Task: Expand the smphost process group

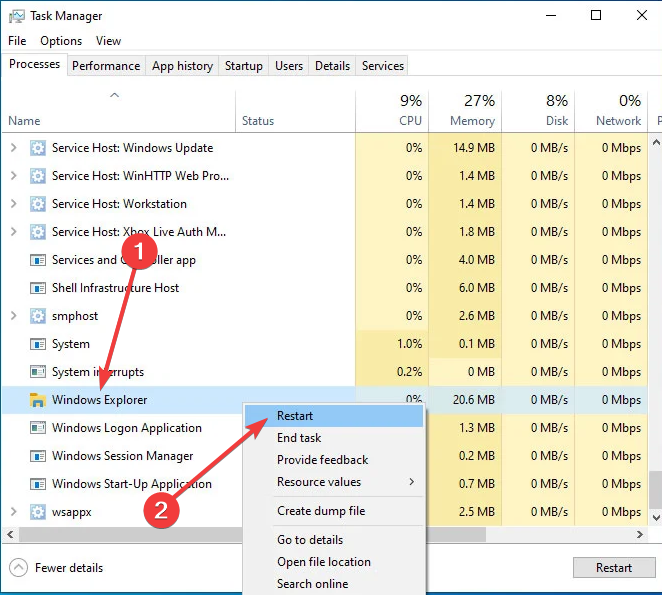Action: coord(14,315)
